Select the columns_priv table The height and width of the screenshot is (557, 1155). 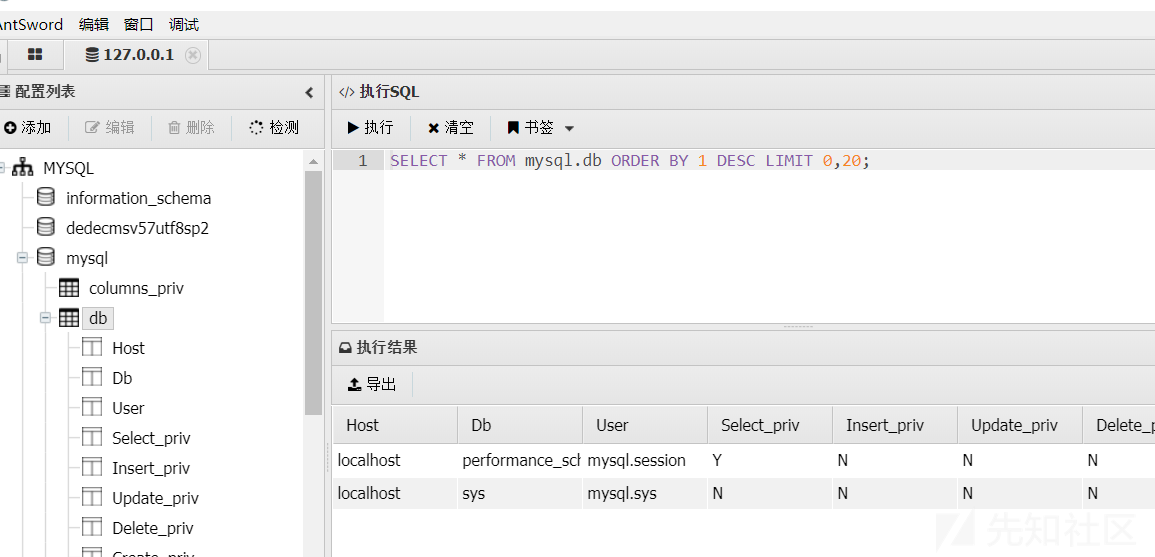(136, 289)
